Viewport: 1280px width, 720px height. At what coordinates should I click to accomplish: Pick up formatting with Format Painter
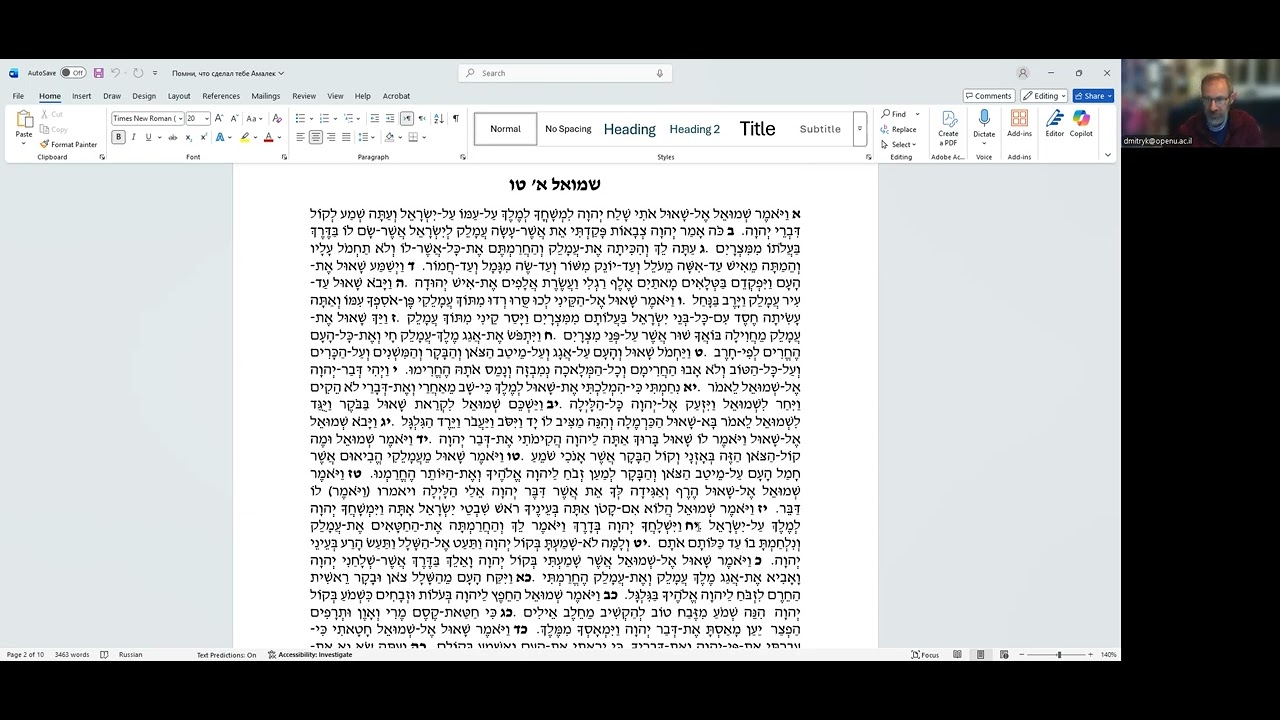[69, 144]
